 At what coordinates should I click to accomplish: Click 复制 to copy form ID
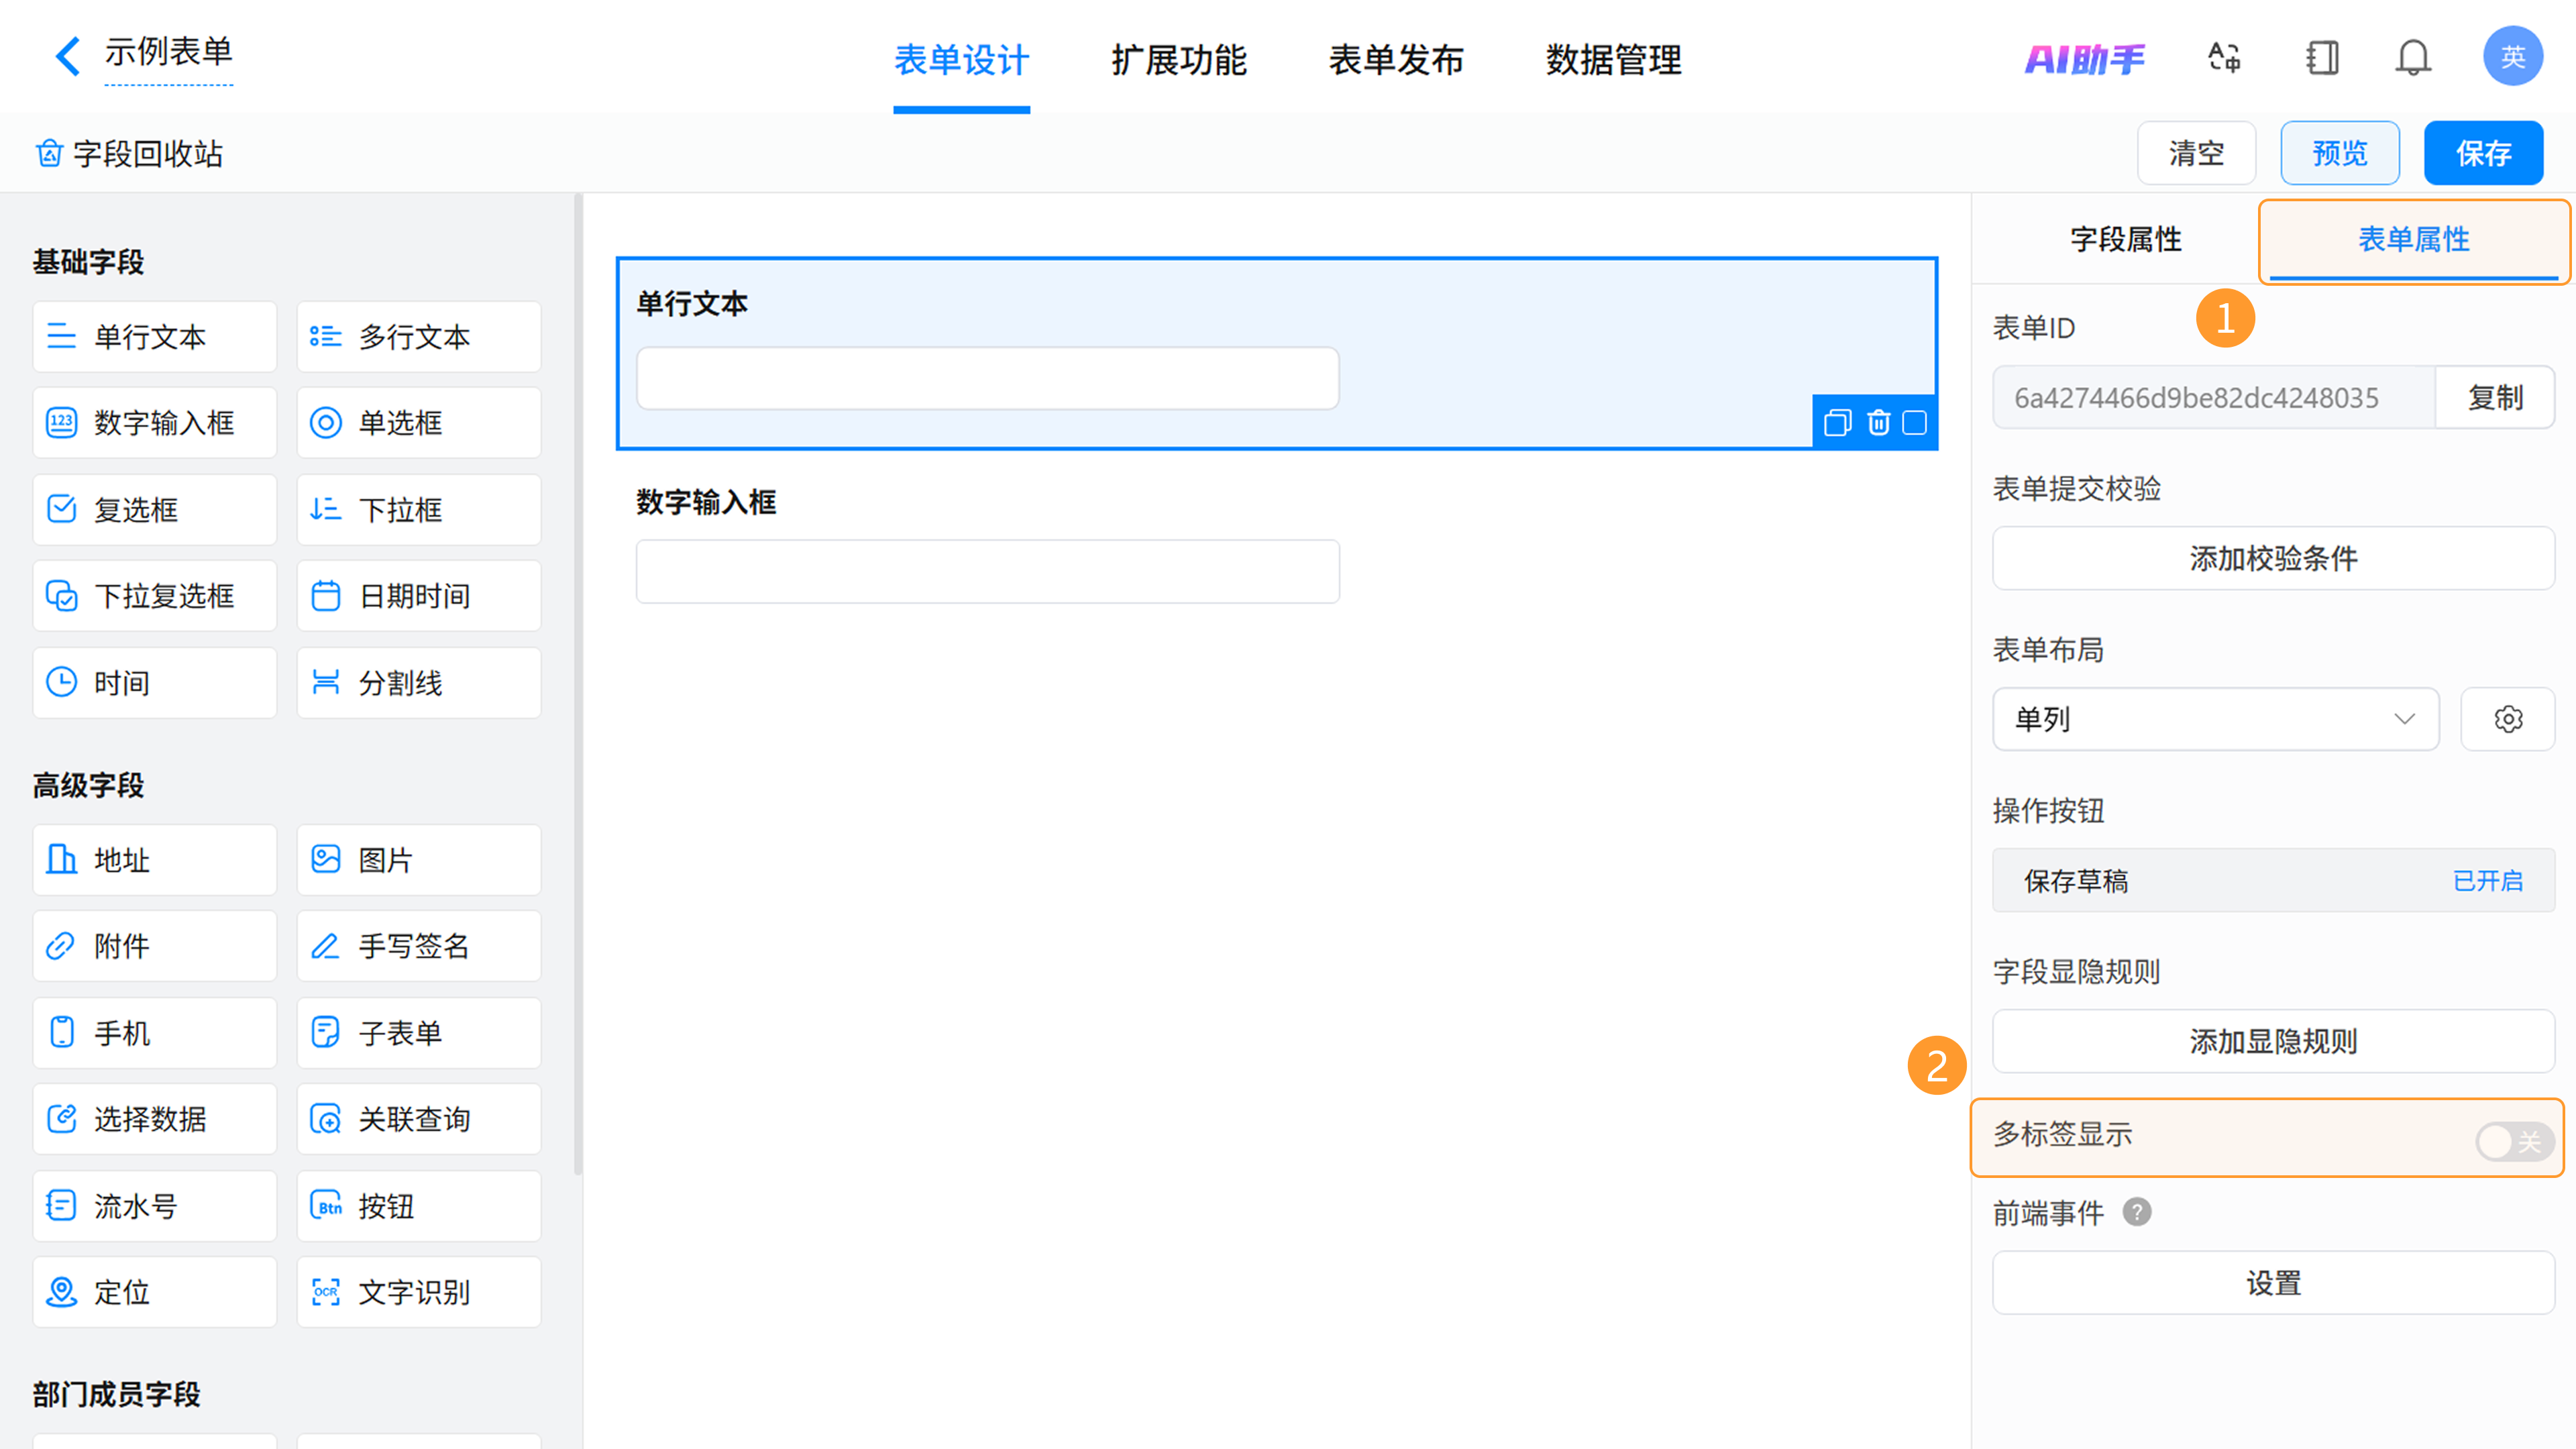click(2495, 397)
